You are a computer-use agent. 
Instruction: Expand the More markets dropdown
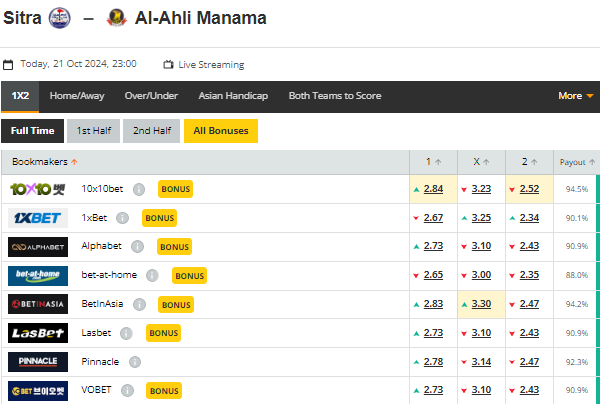tap(576, 96)
